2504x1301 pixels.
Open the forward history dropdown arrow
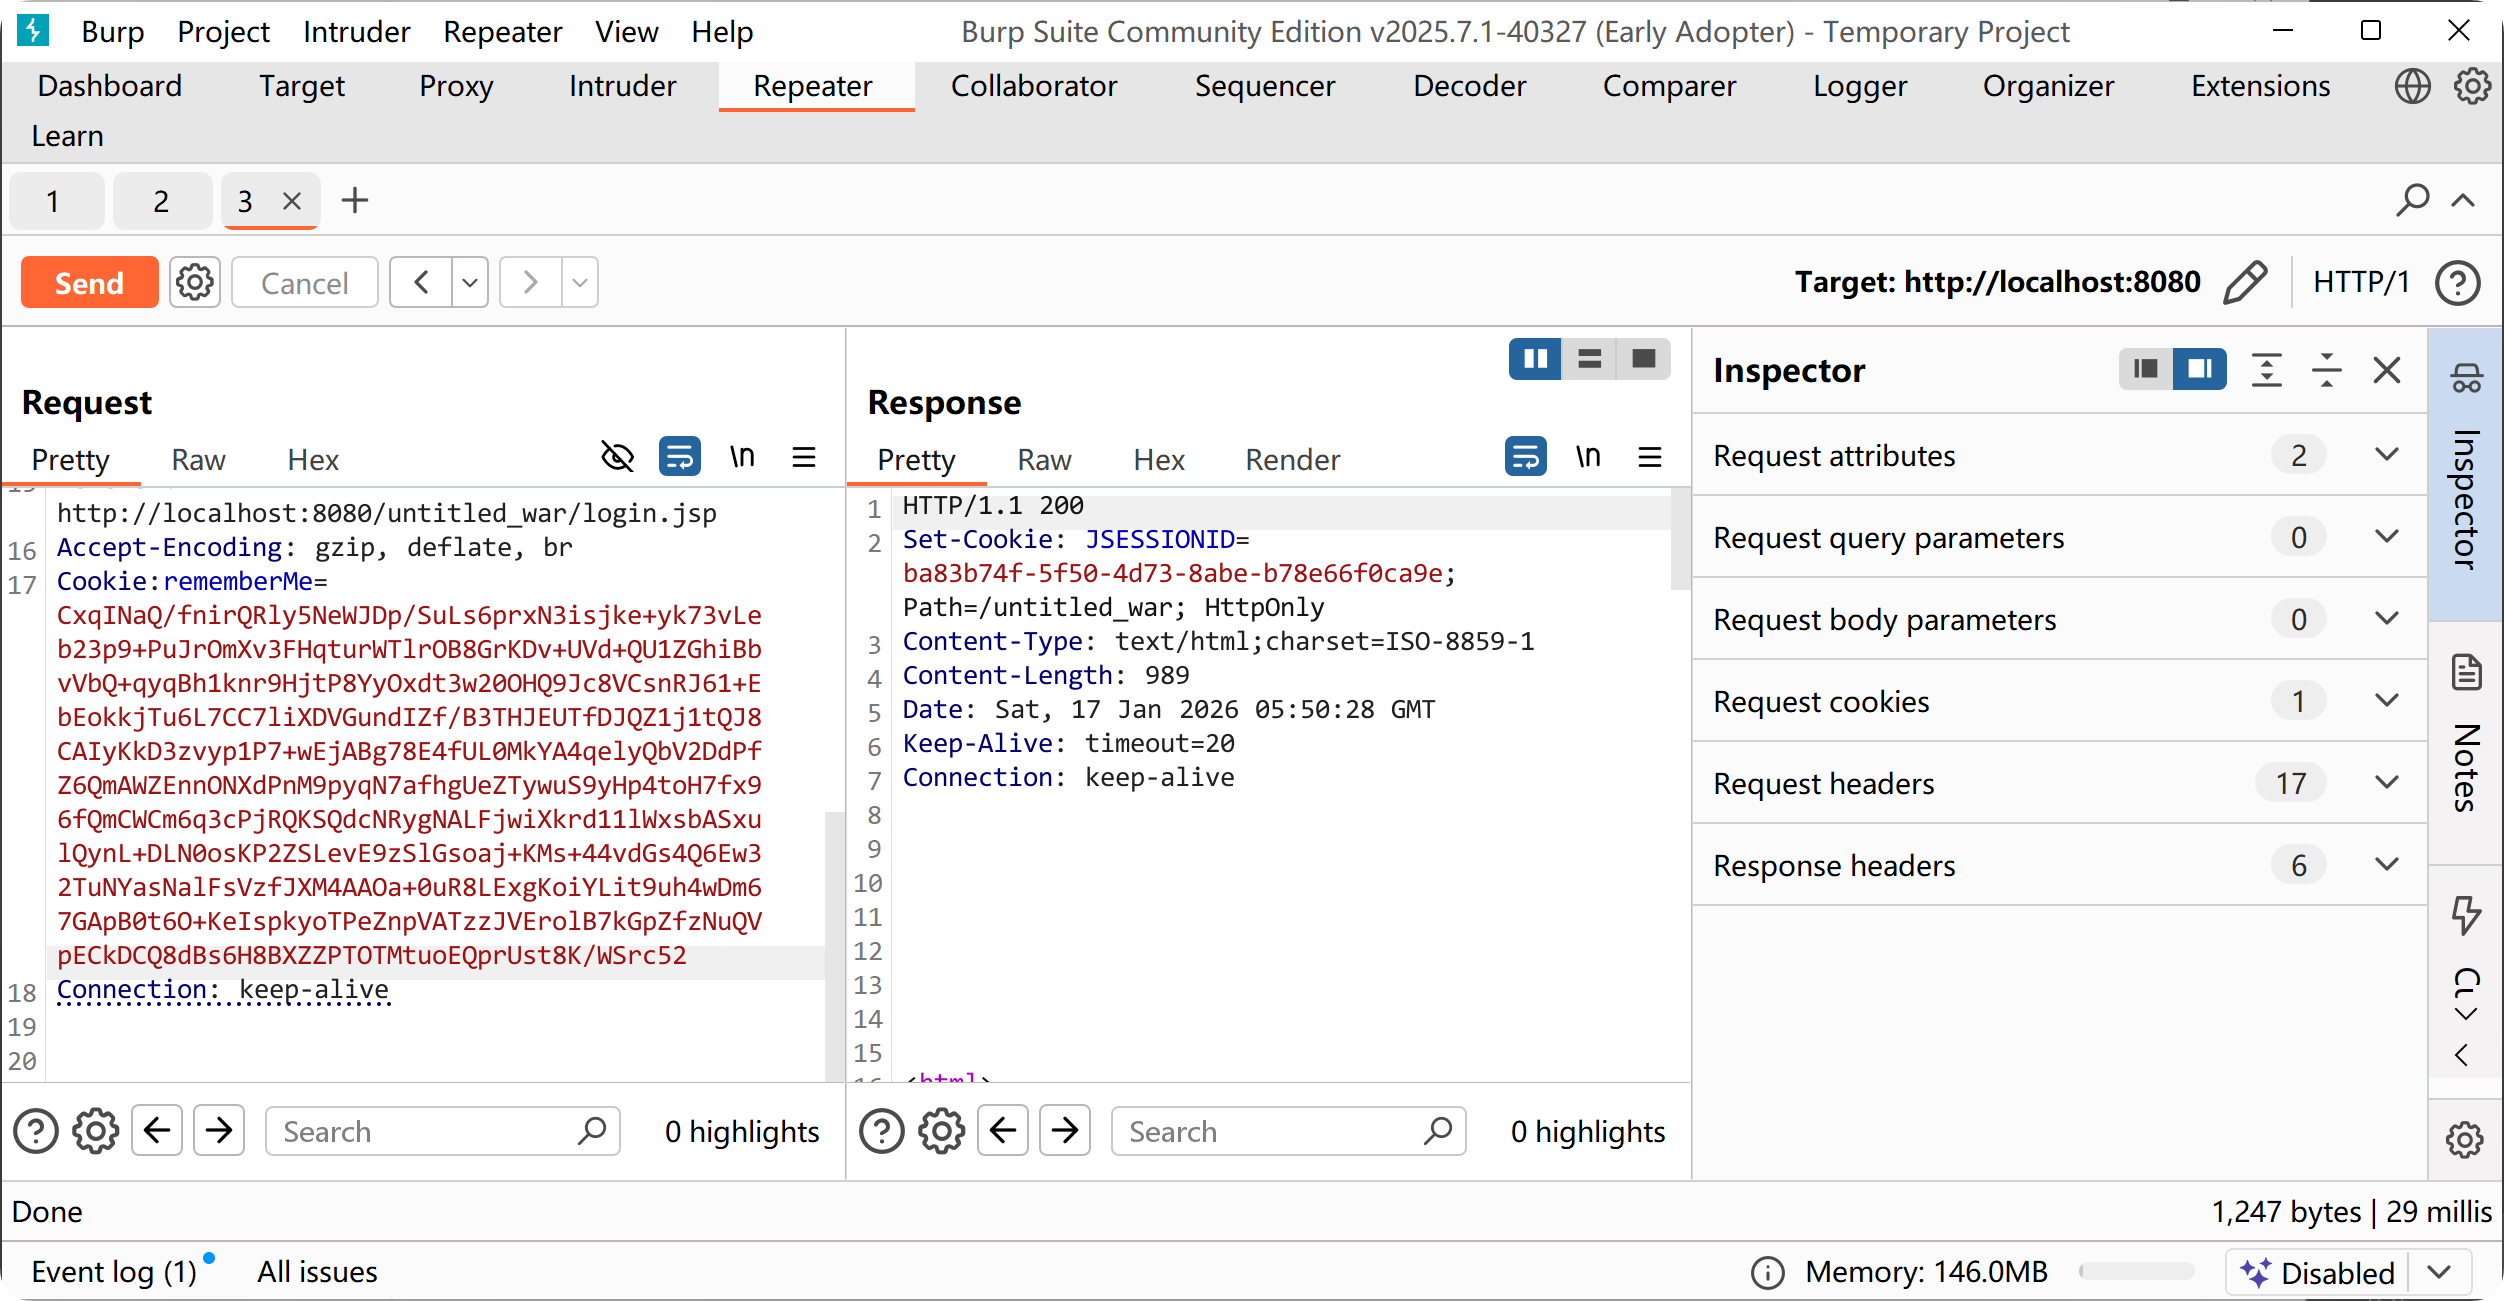click(x=580, y=283)
